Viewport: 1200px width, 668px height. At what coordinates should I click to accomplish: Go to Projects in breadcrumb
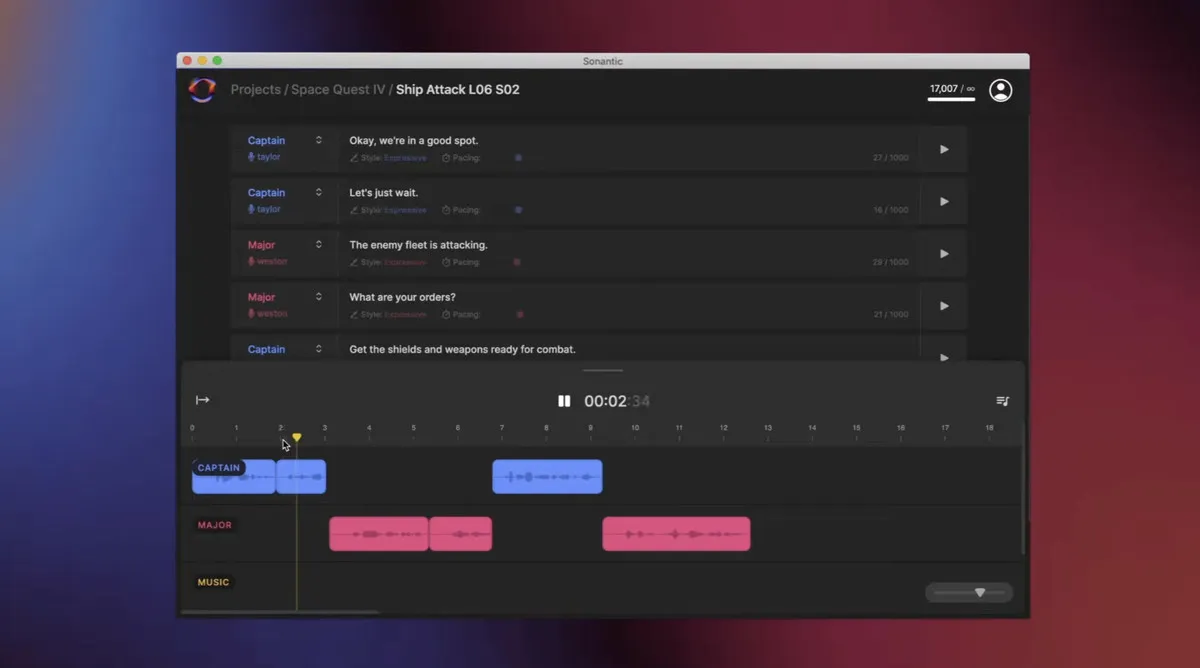click(256, 90)
